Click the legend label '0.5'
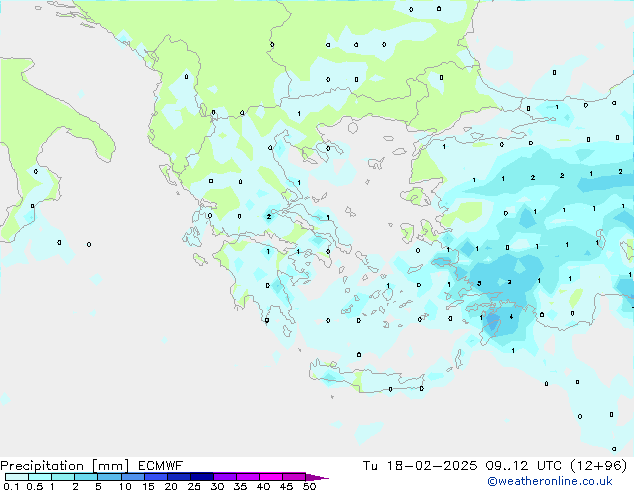This screenshot has height=490, width=634. point(35,486)
